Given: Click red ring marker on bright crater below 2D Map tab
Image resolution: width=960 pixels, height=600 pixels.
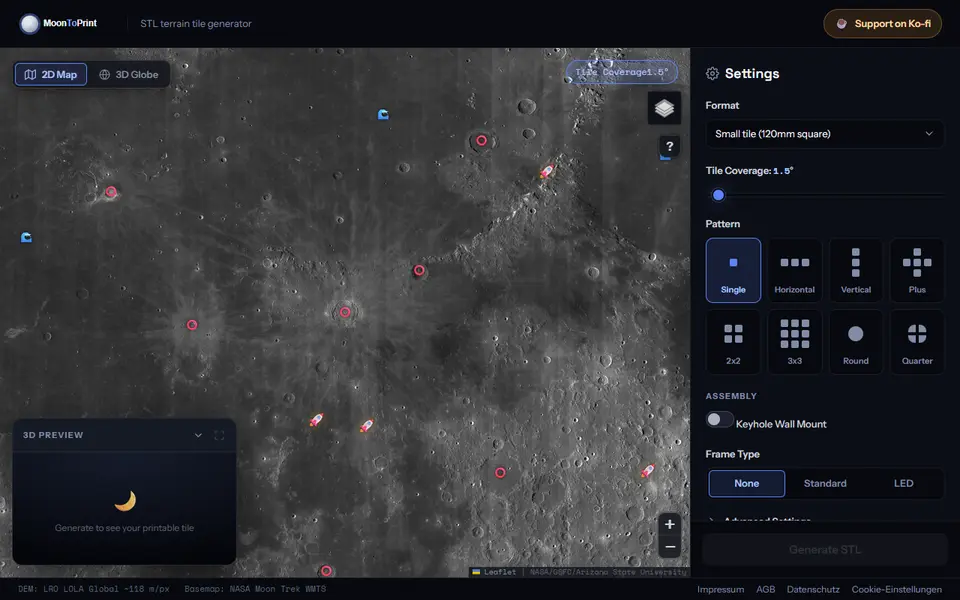Looking at the screenshot, I should [x=111, y=192].
